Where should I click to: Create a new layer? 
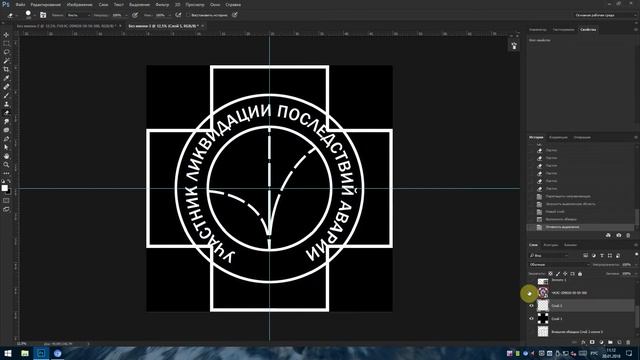619,342
